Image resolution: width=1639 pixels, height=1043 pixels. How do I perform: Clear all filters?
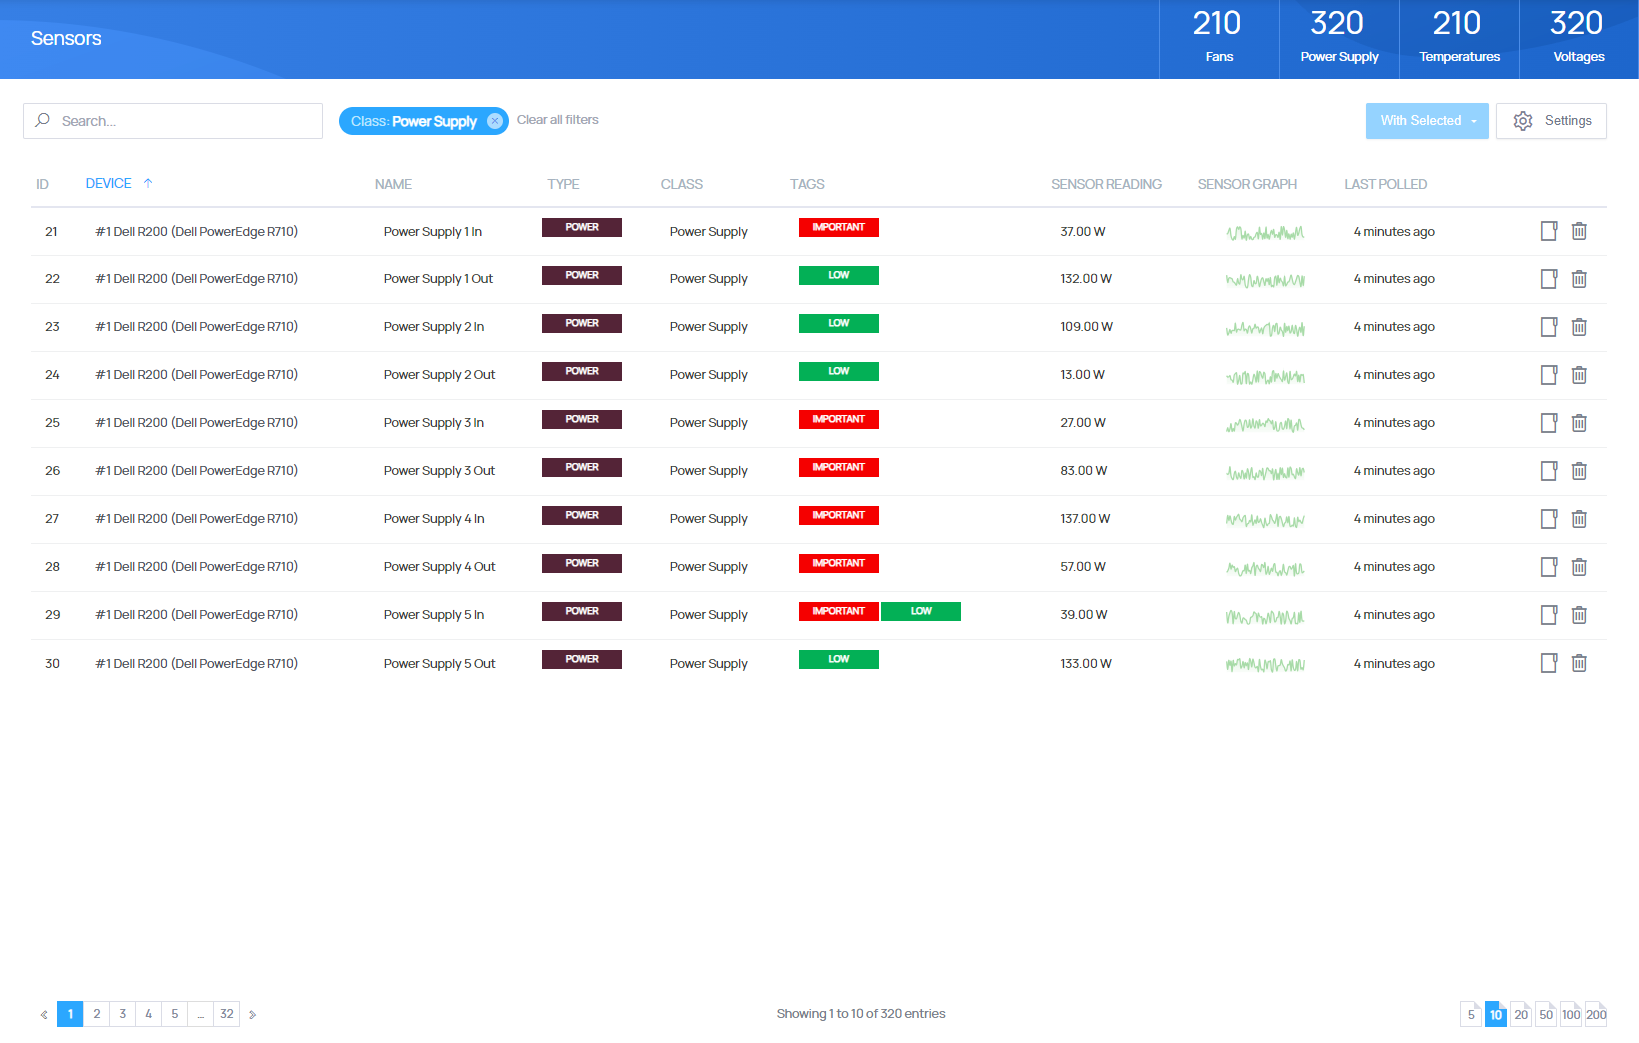(x=558, y=120)
